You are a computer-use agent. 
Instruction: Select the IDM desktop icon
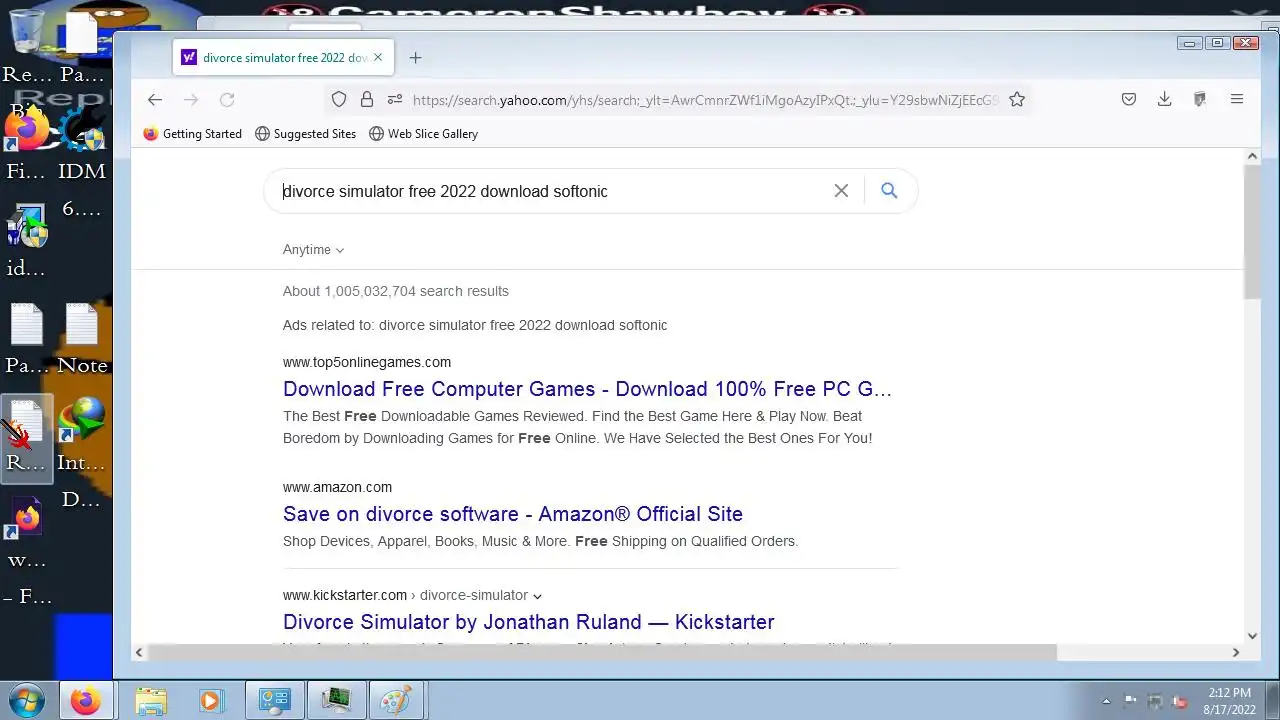(82, 145)
